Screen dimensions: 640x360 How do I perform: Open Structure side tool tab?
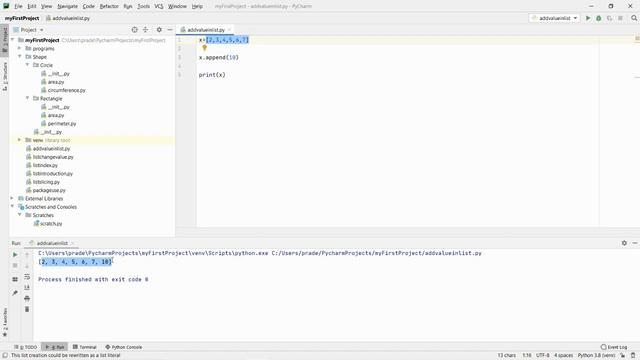point(4,76)
